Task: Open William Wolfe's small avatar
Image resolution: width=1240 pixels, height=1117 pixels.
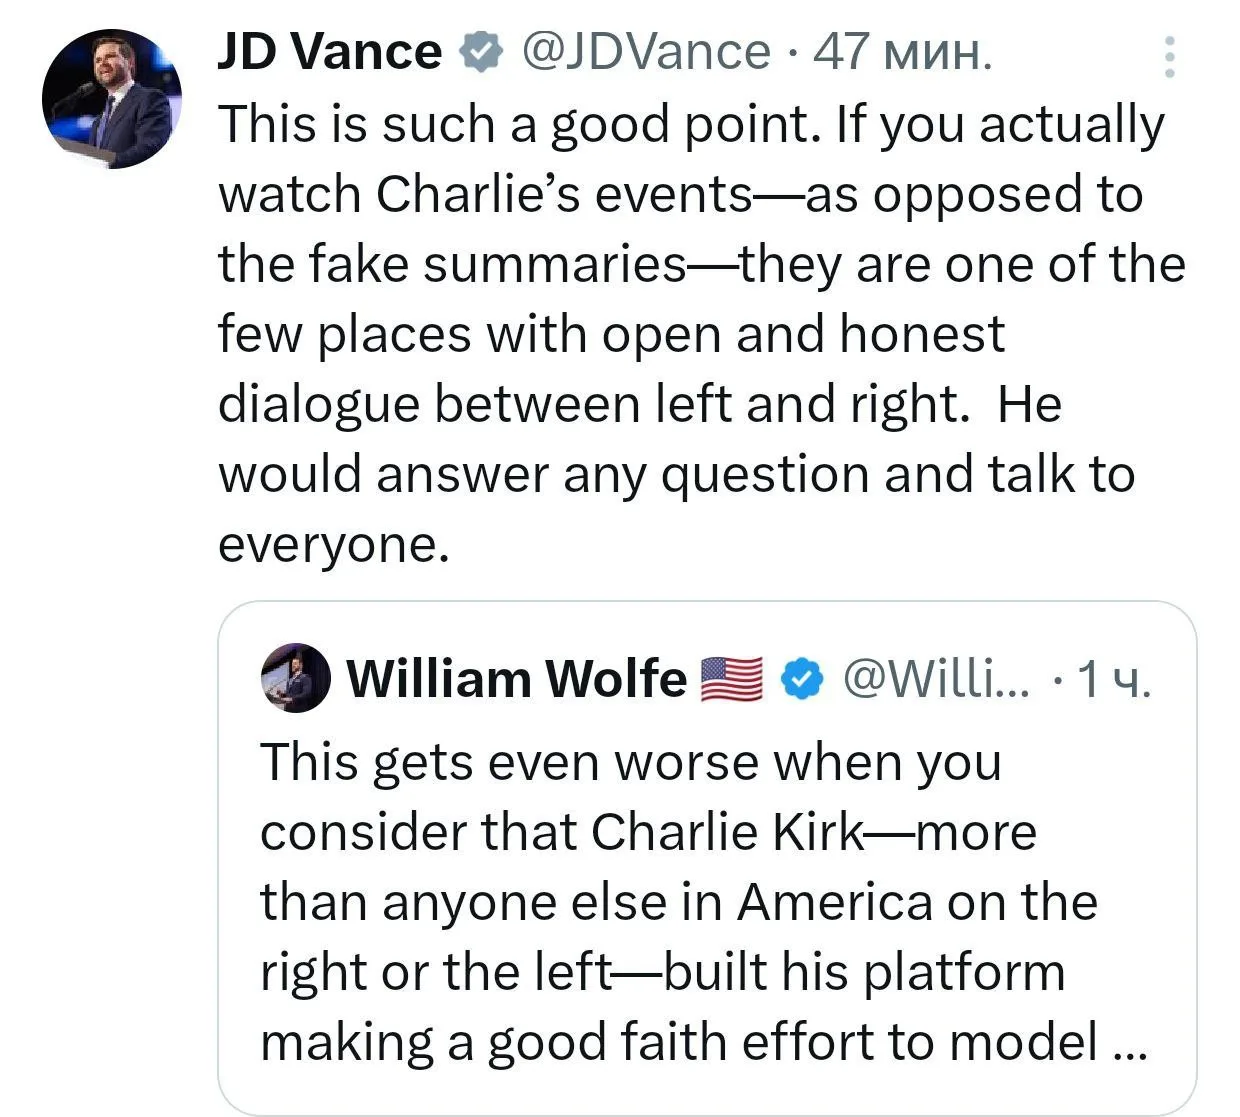Action: pos(295,678)
